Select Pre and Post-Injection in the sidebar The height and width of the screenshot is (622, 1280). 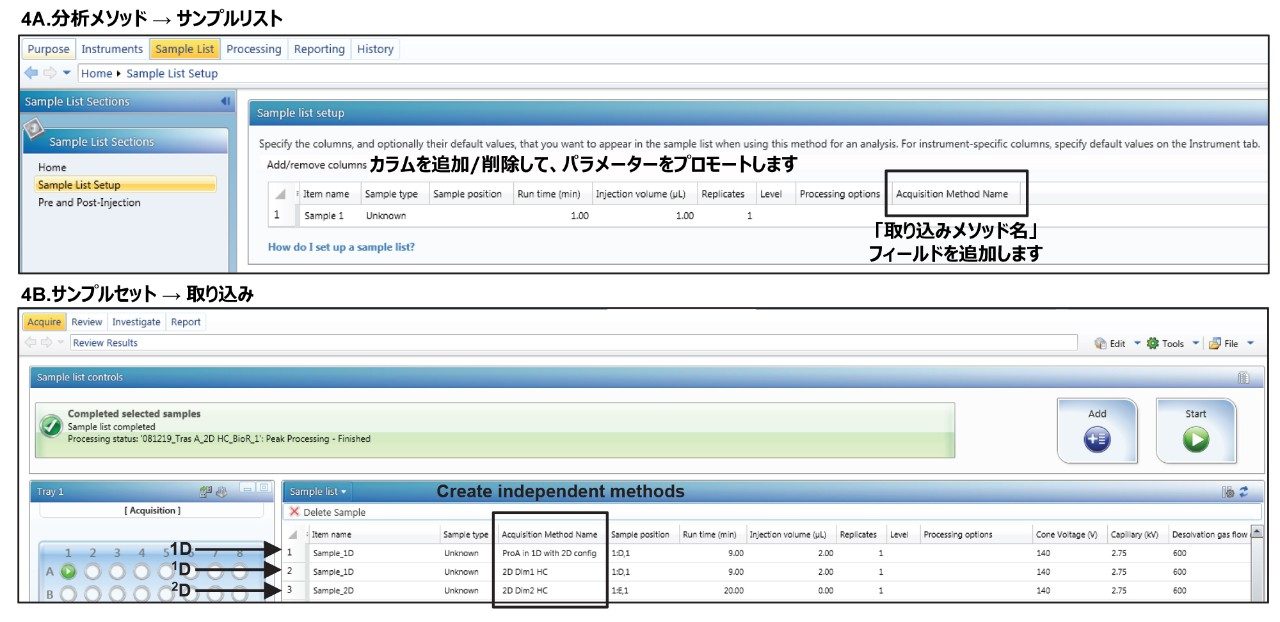tap(89, 203)
